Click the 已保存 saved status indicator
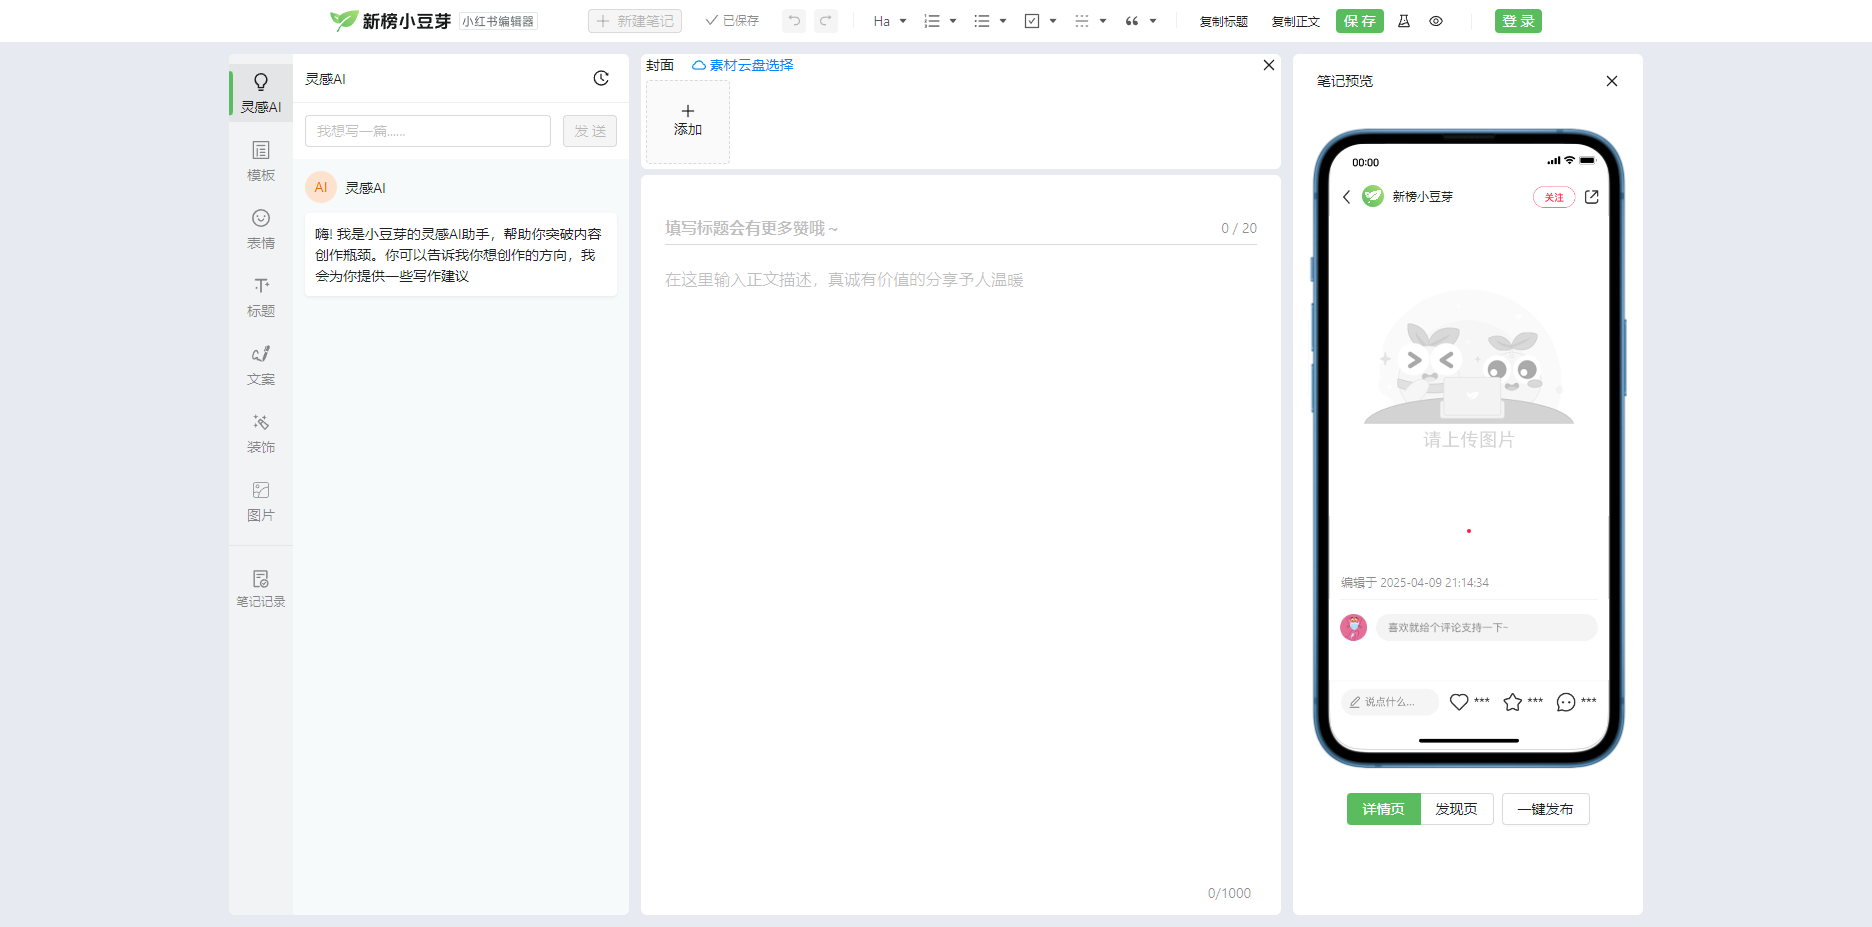 coord(732,21)
